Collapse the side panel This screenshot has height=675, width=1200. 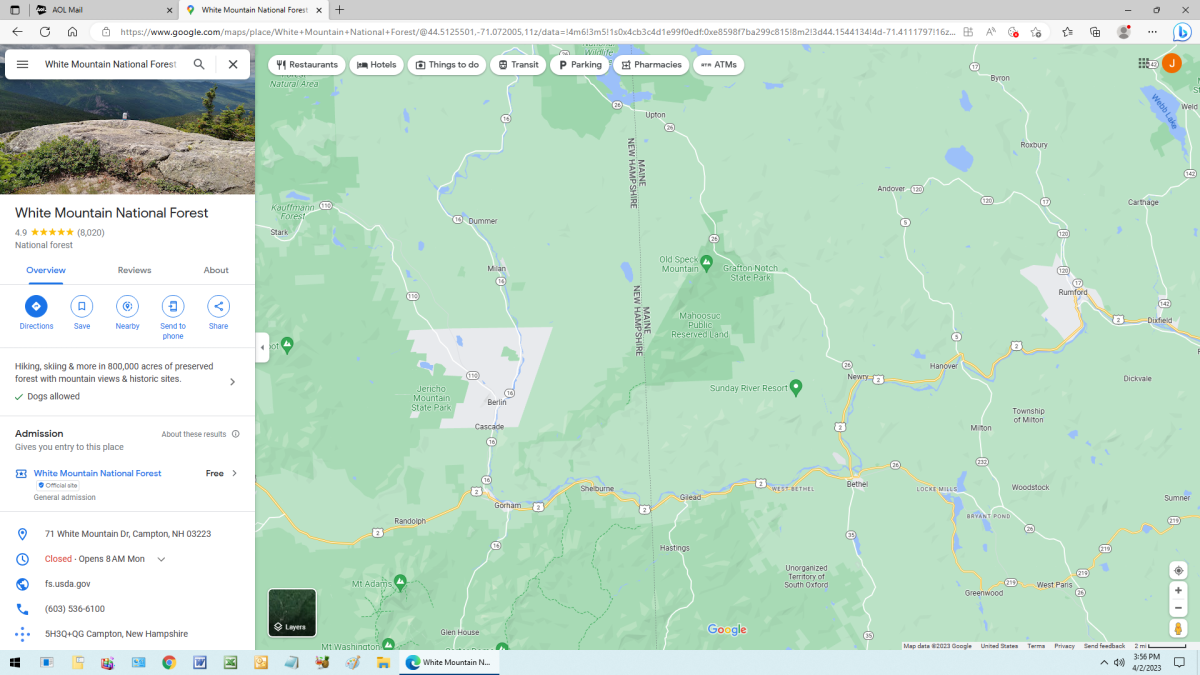pos(262,348)
